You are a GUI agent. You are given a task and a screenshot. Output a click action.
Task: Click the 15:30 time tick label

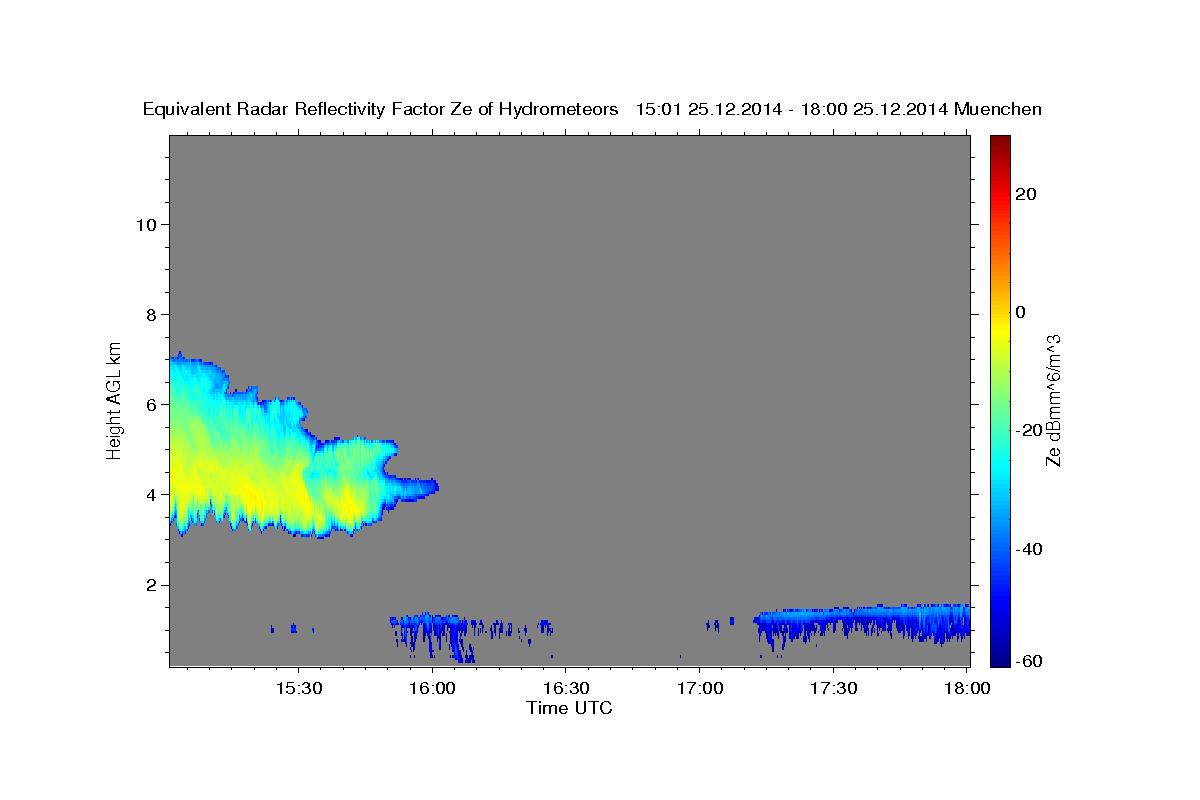(297, 688)
